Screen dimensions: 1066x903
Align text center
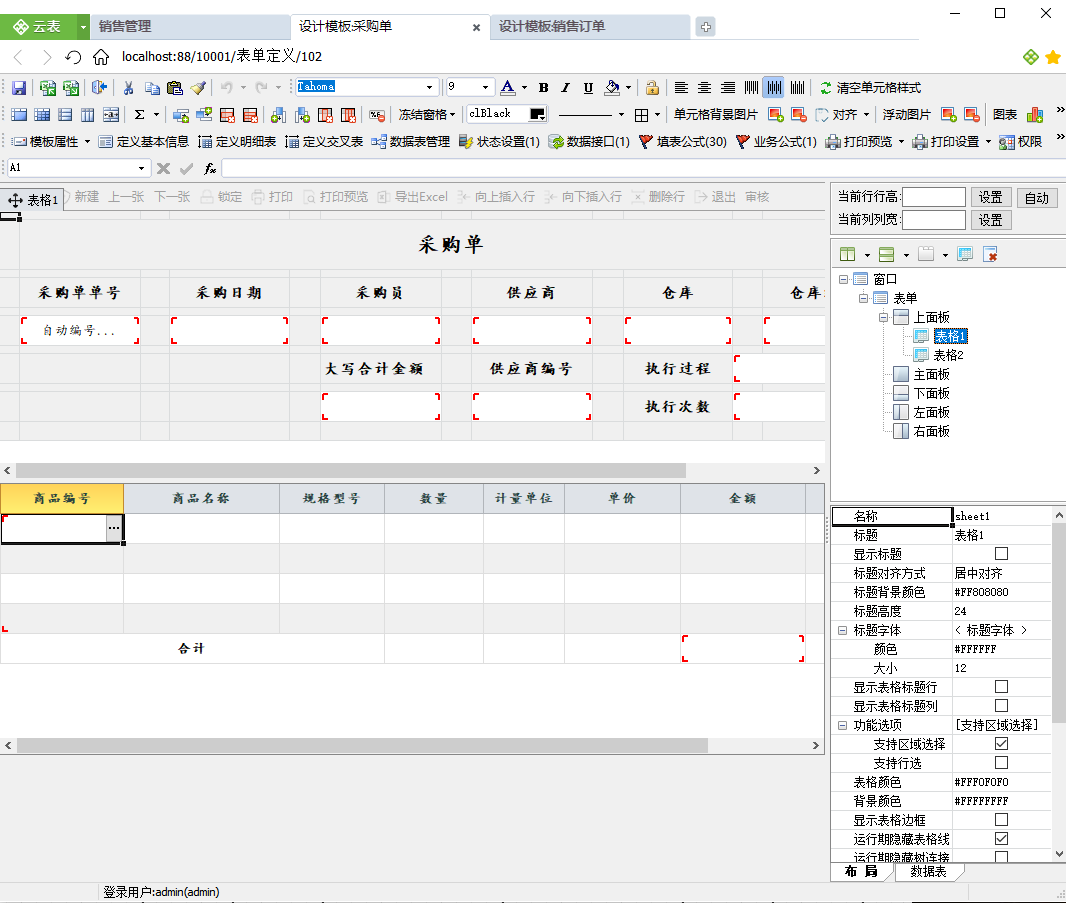point(704,88)
